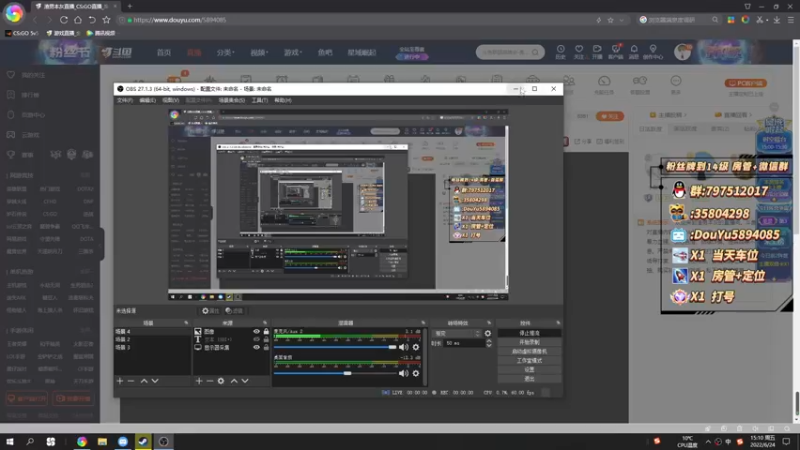This screenshot has width=800, height=450.
Task: Toggle lock on 文本 (GDI+) source
Action: tap(266, 339)
